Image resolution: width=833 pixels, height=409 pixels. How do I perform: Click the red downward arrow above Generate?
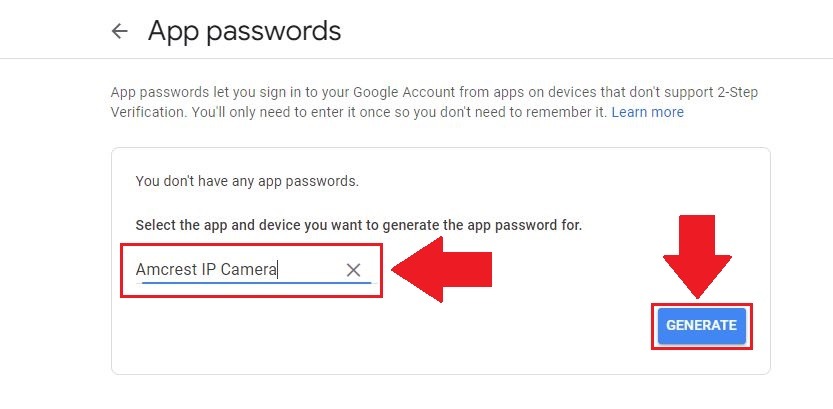(x=697, y=255)
